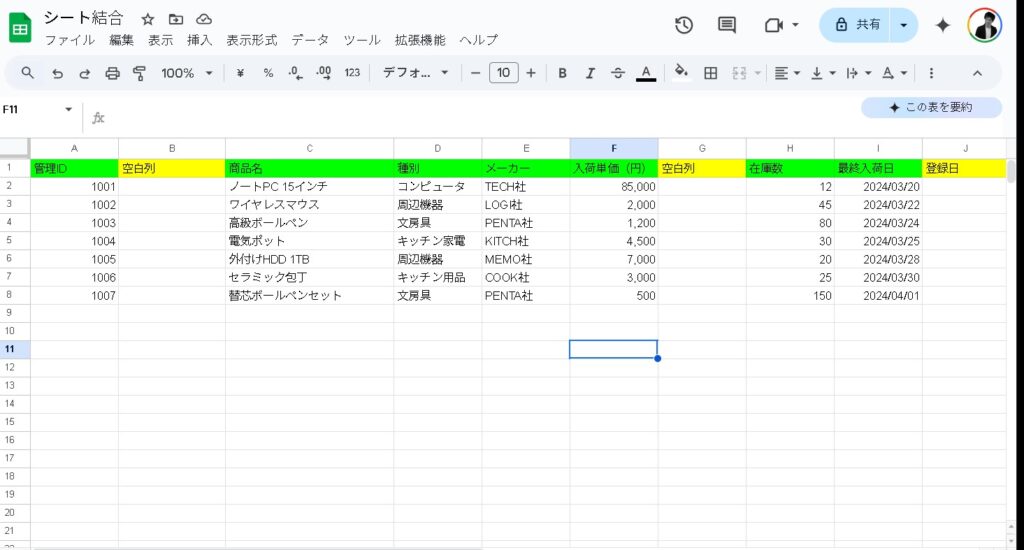This screenshot has width=1024, height=550.
Task: Select the paint format roller tool
Action: click(139, 73)
